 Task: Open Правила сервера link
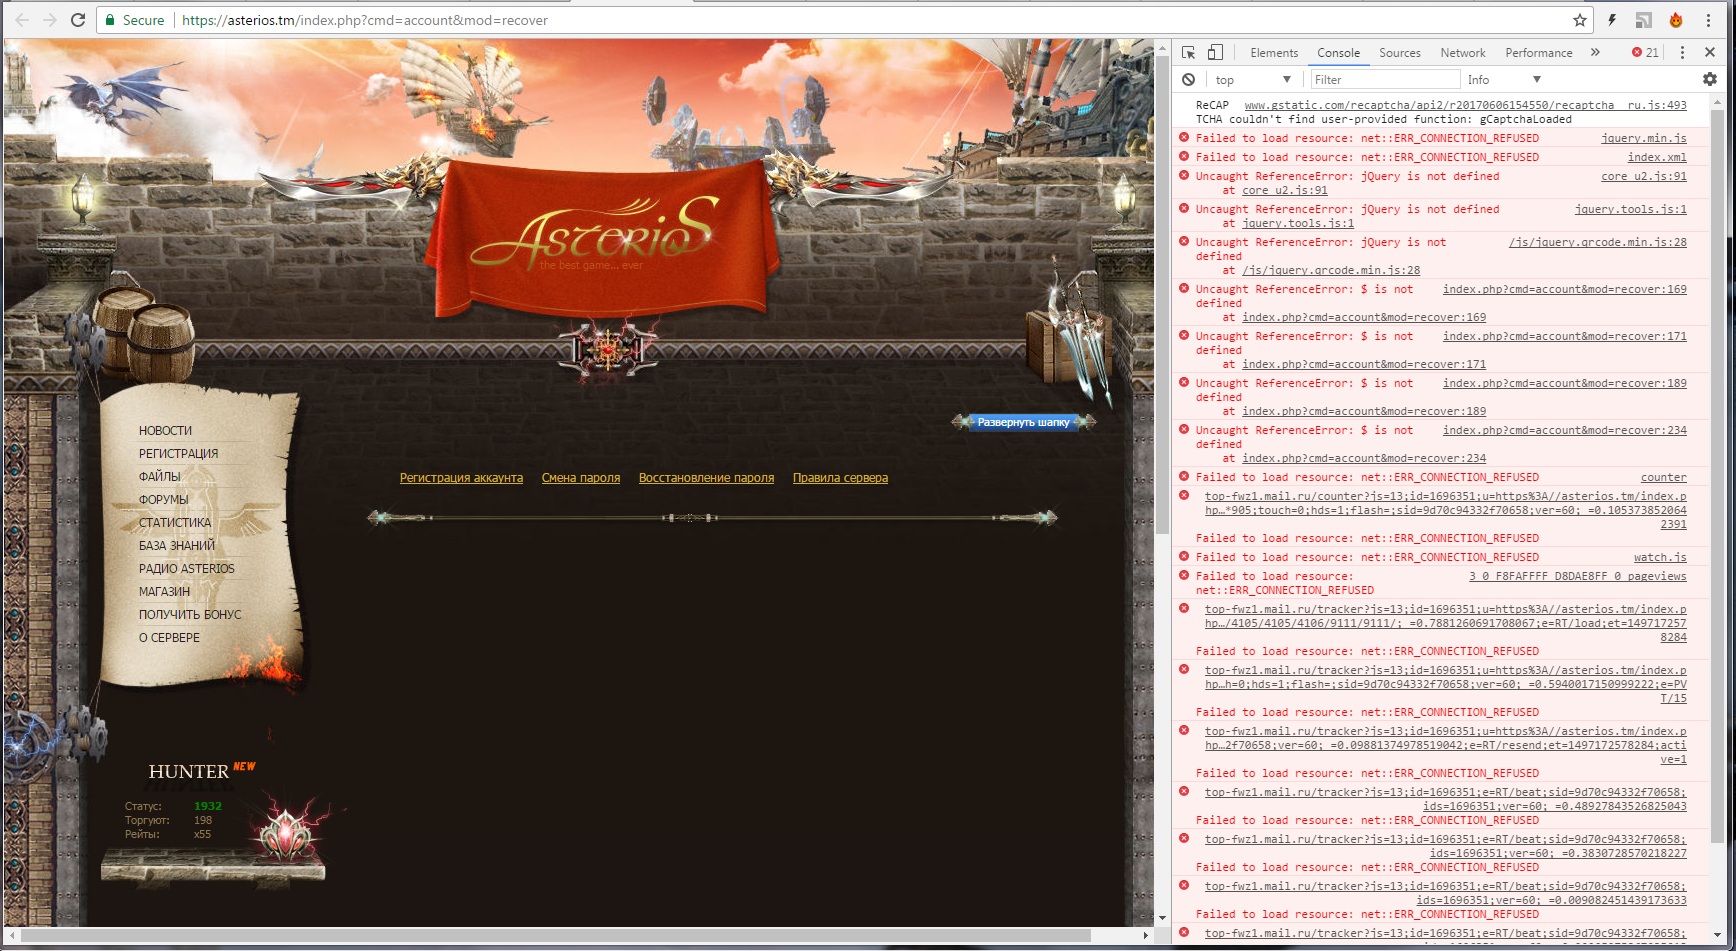click(x=840, y=478)
